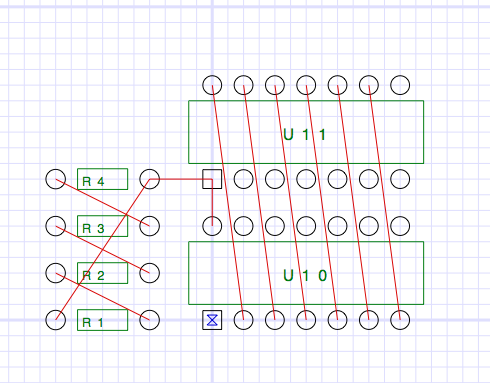
Task: Click U11's top-left pad
Action: [x=212, y=85]
